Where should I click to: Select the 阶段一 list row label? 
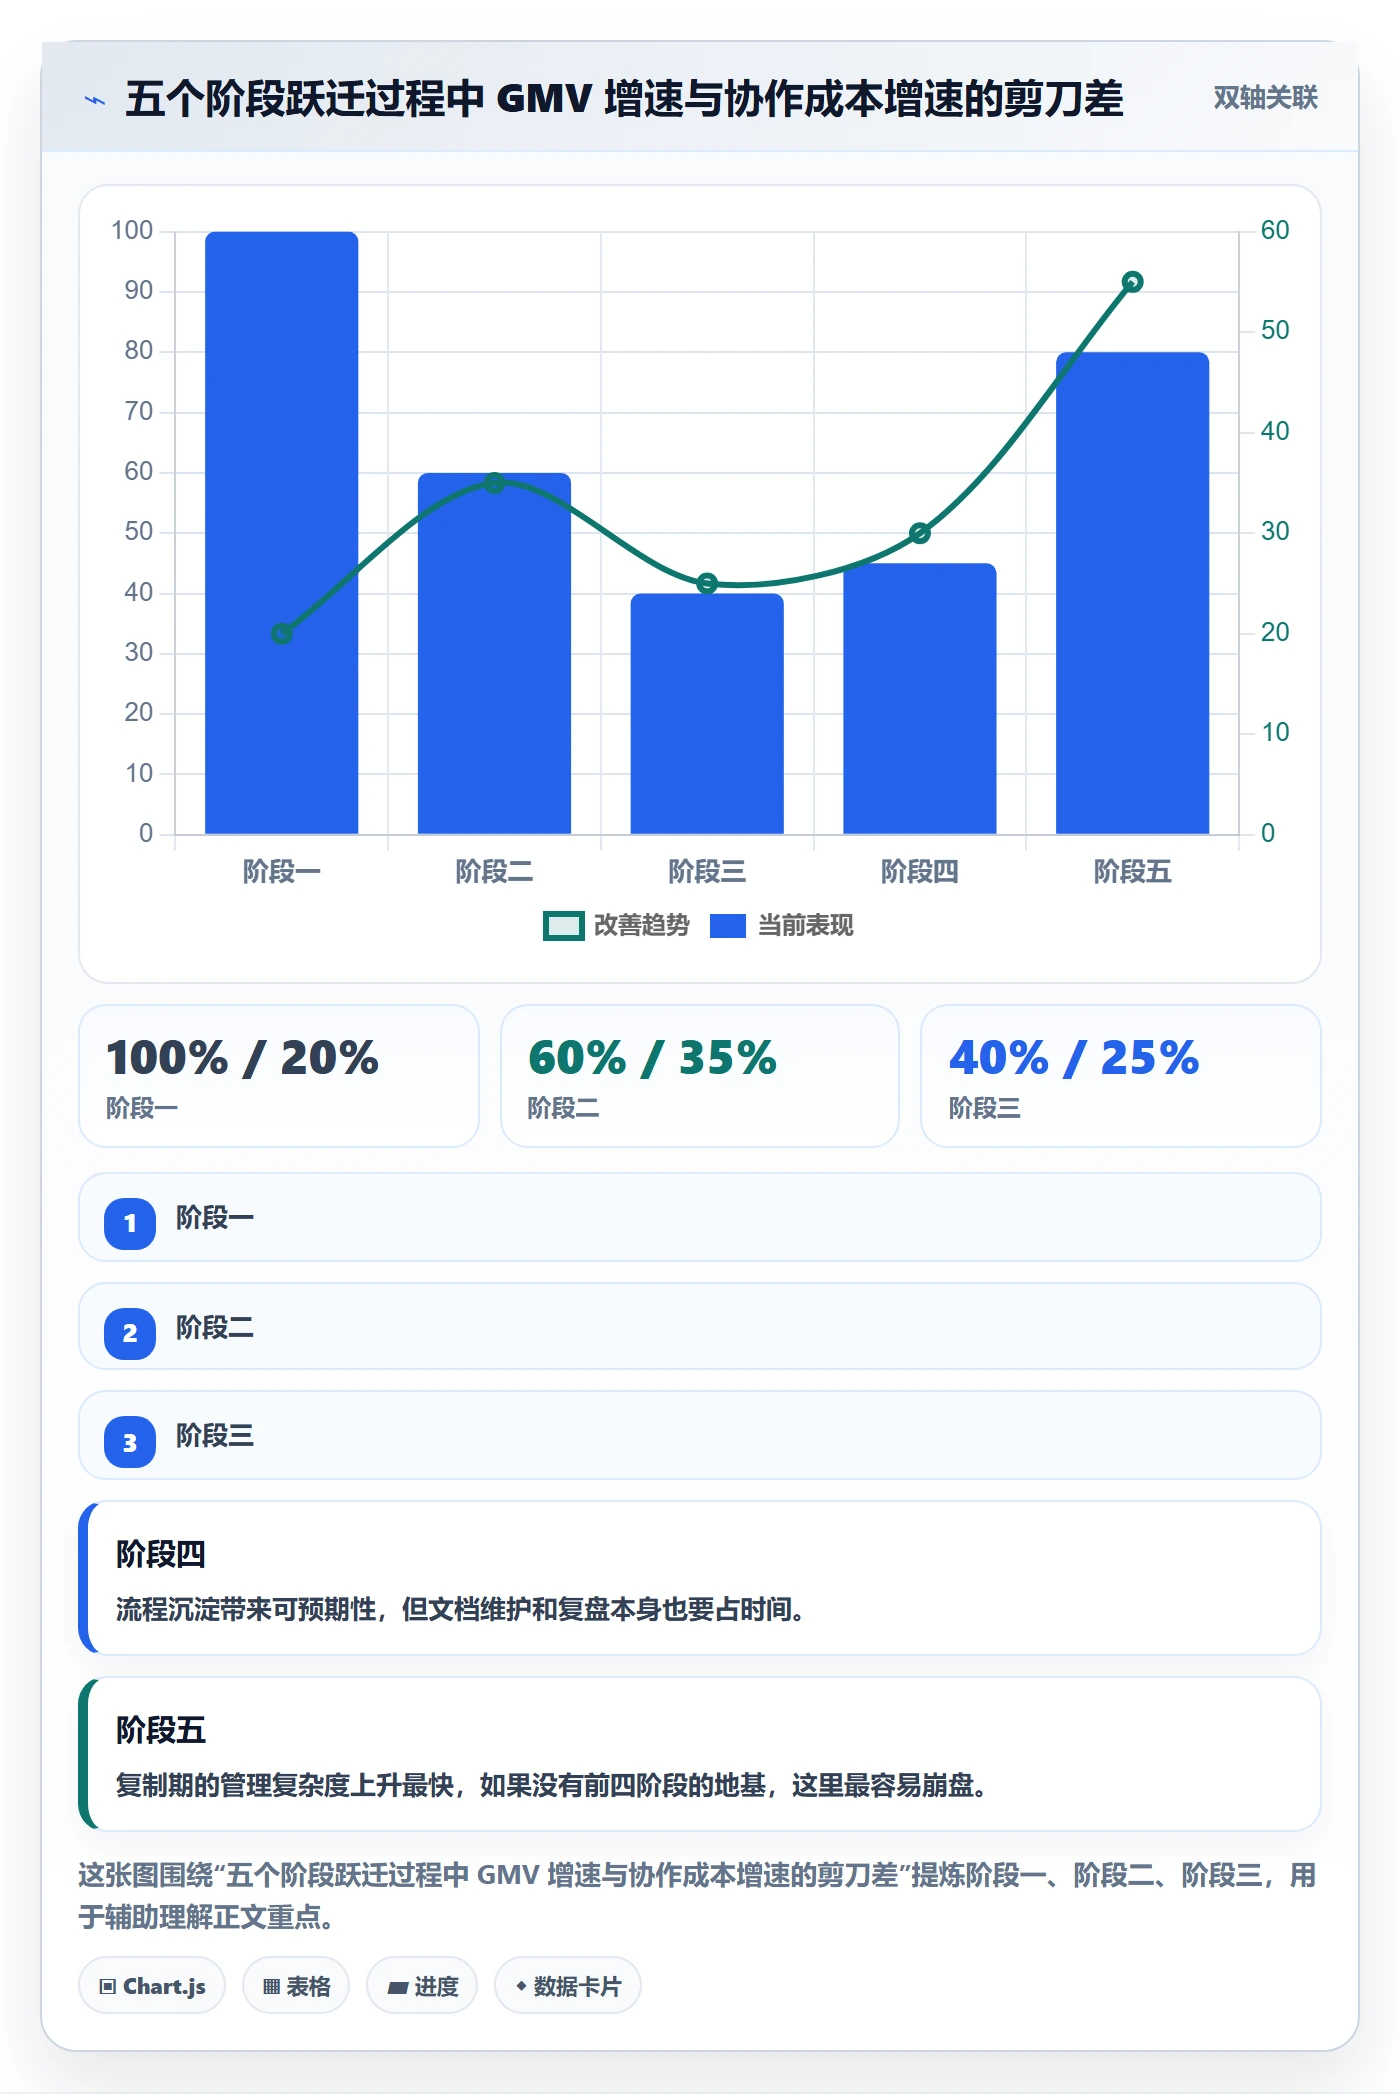click(x=215, y=1218)
